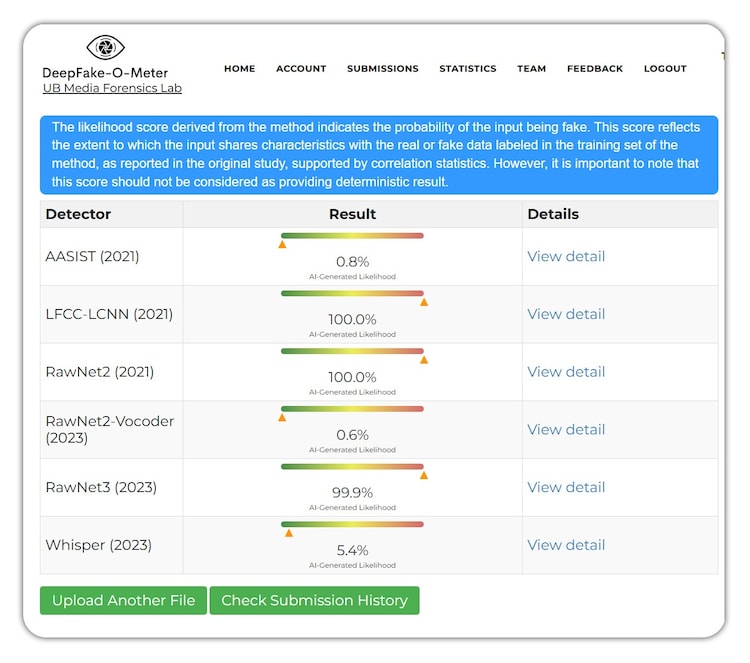
Task: Open the UB Media Forensics Lab link
Action: point(112,88)
